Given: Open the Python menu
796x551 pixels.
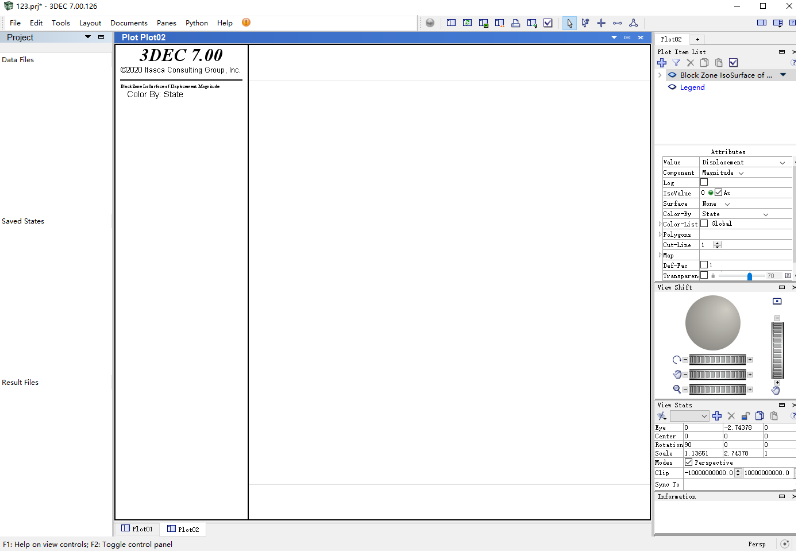Looking at the screenshot, I should (x=196, y=22).
